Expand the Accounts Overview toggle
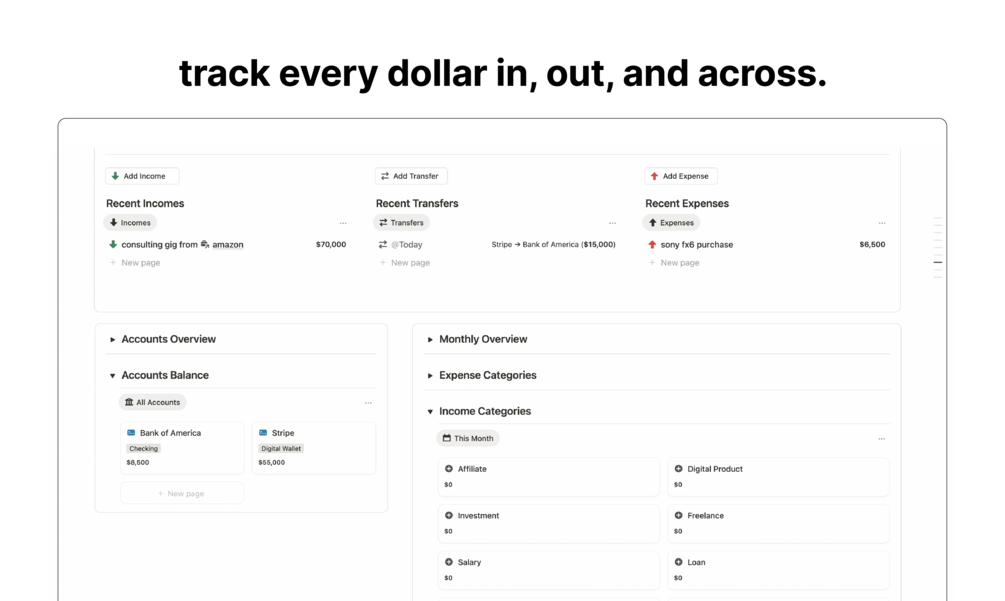This screenshot has width=1005, height=601. (x=113, y=340)
